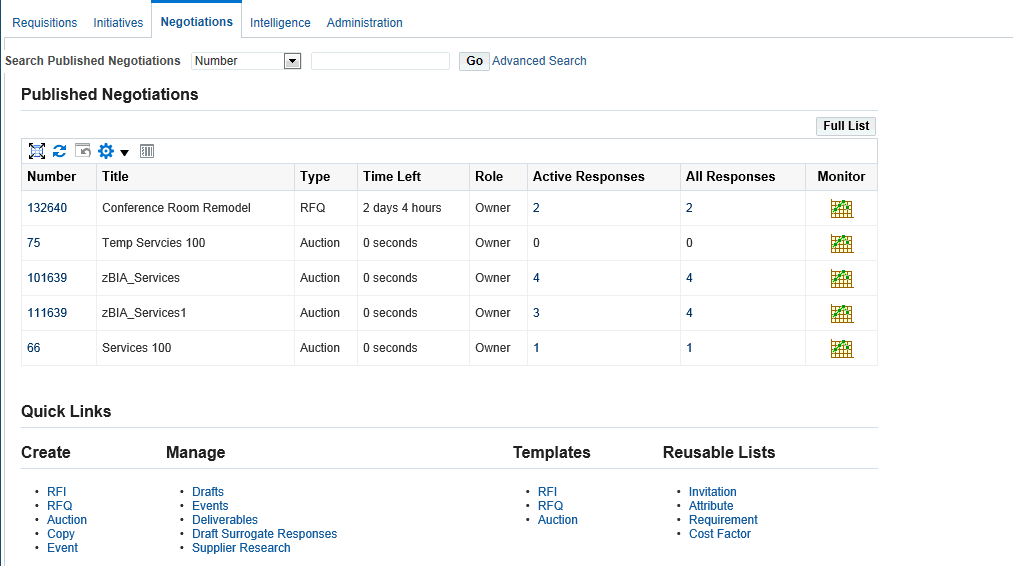The height and width of the screenshot is (566, 1013).
Task: Click the Full List button
Action: click(x=846, y=126)
